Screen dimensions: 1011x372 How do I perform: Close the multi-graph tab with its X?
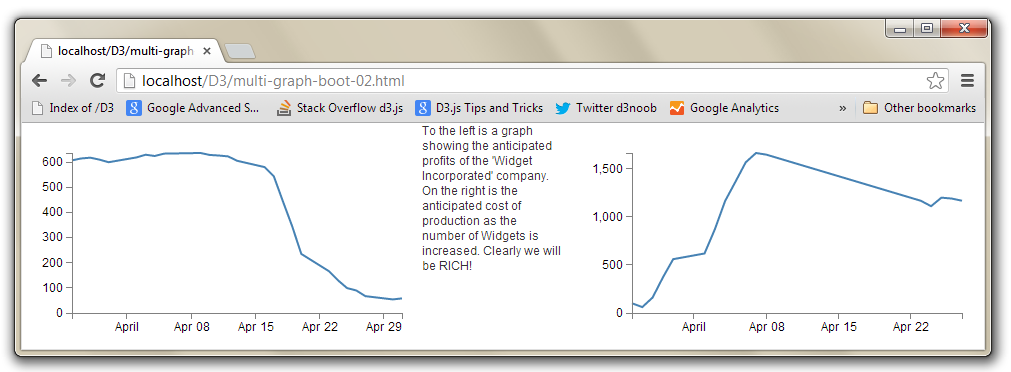[x=207, y=52]
